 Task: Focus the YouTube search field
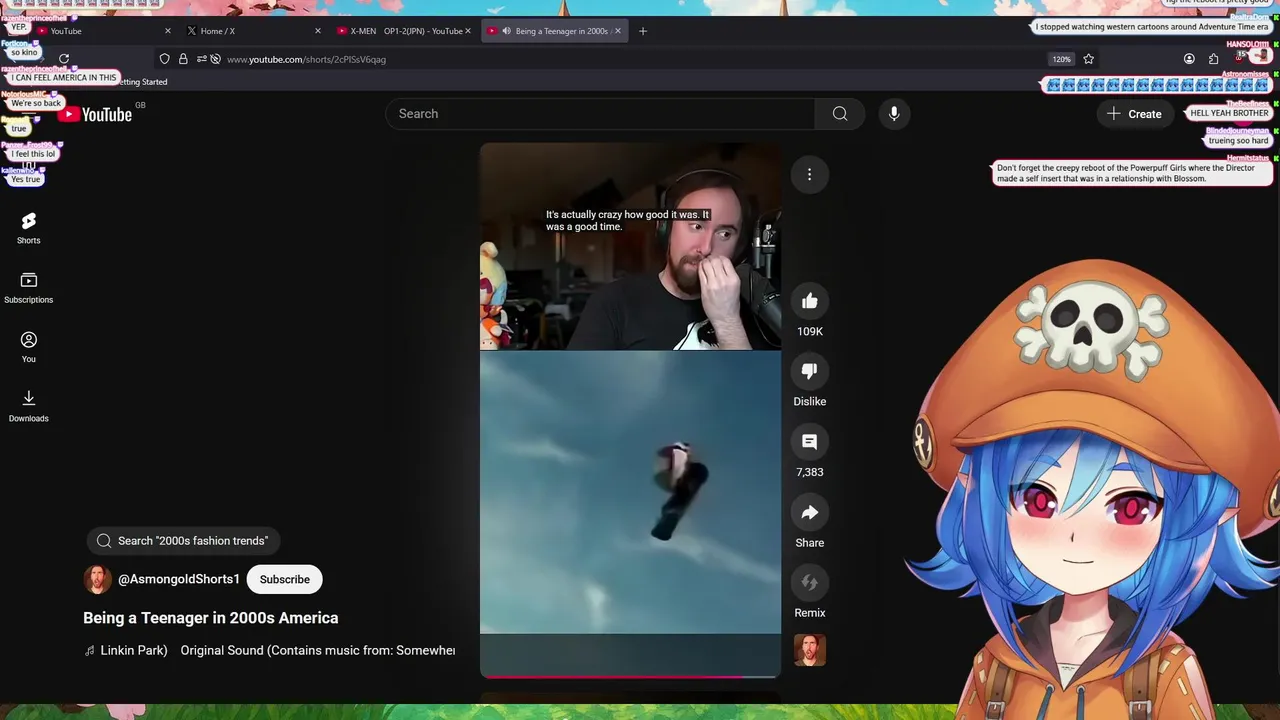point(600,114)
